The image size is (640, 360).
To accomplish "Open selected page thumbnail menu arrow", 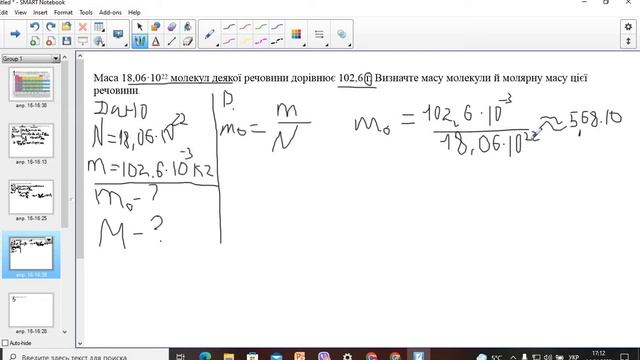I will tap(49, 240).
